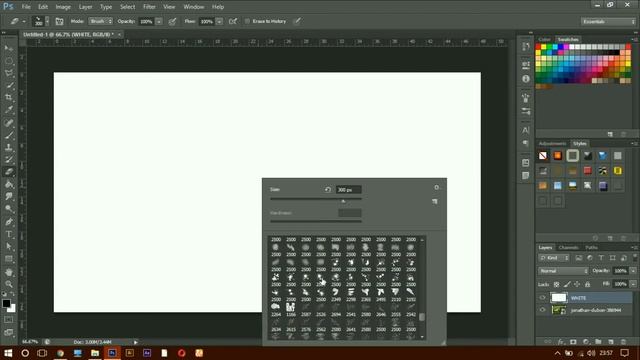640x360 pixels.
Task: Select the Zoom tool in toolbox
Action: pos(9,284)
